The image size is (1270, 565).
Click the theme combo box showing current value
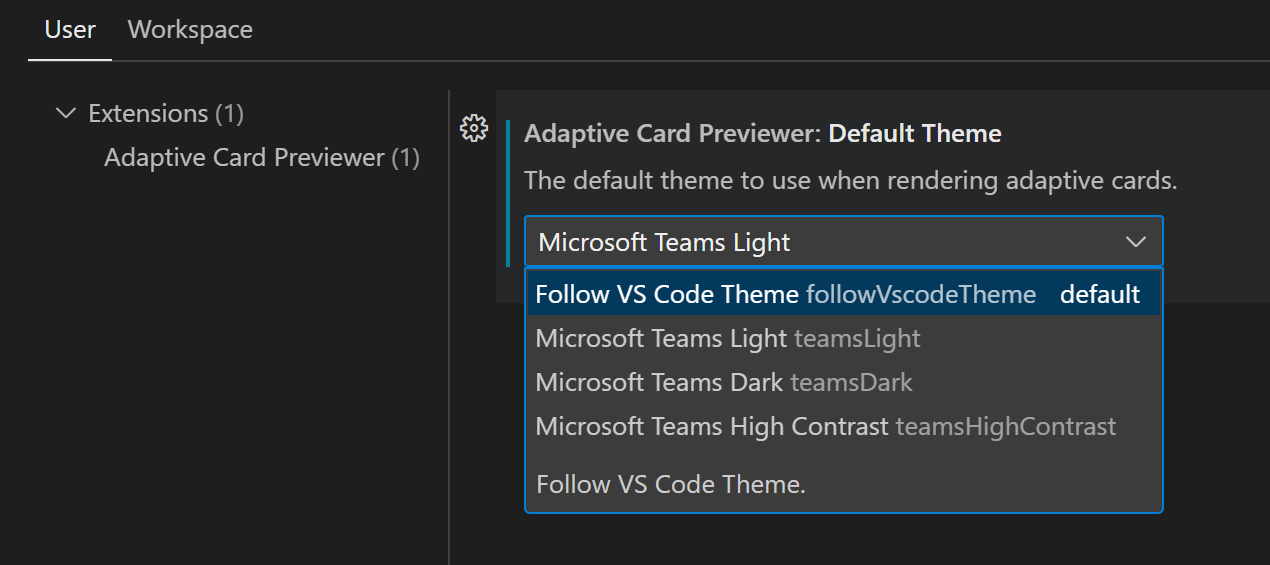point(820,242)
